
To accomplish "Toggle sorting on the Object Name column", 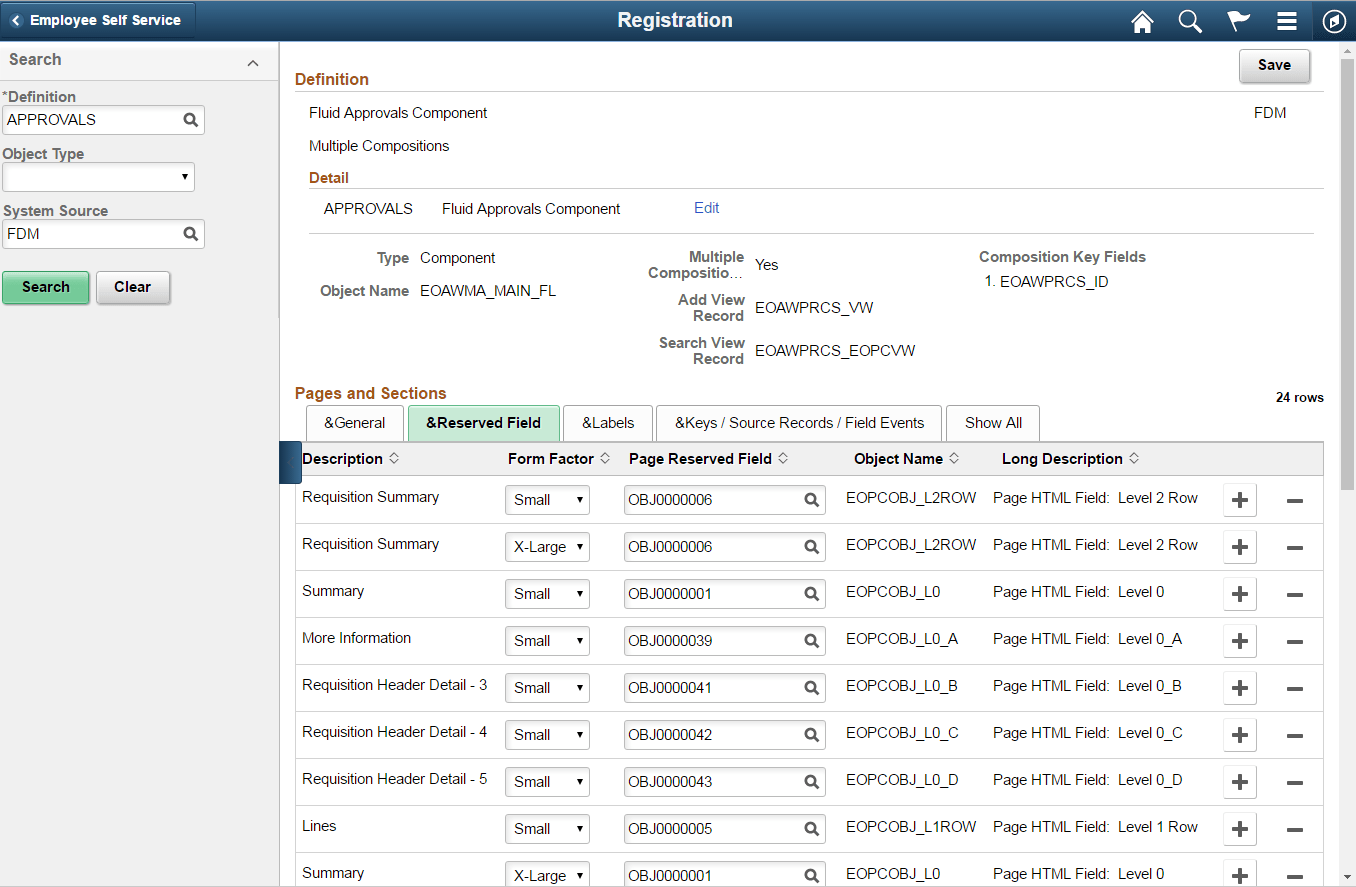I will tap(954, 458).
